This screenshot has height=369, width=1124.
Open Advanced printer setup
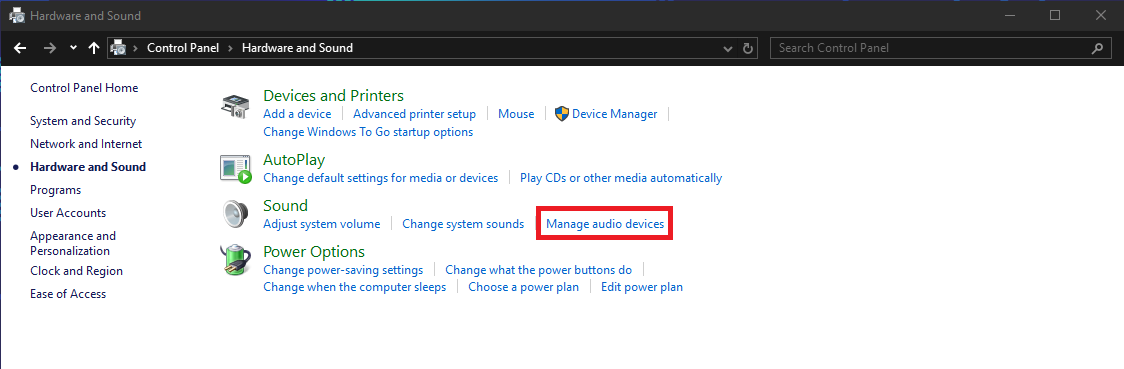(x=414, y=114)
